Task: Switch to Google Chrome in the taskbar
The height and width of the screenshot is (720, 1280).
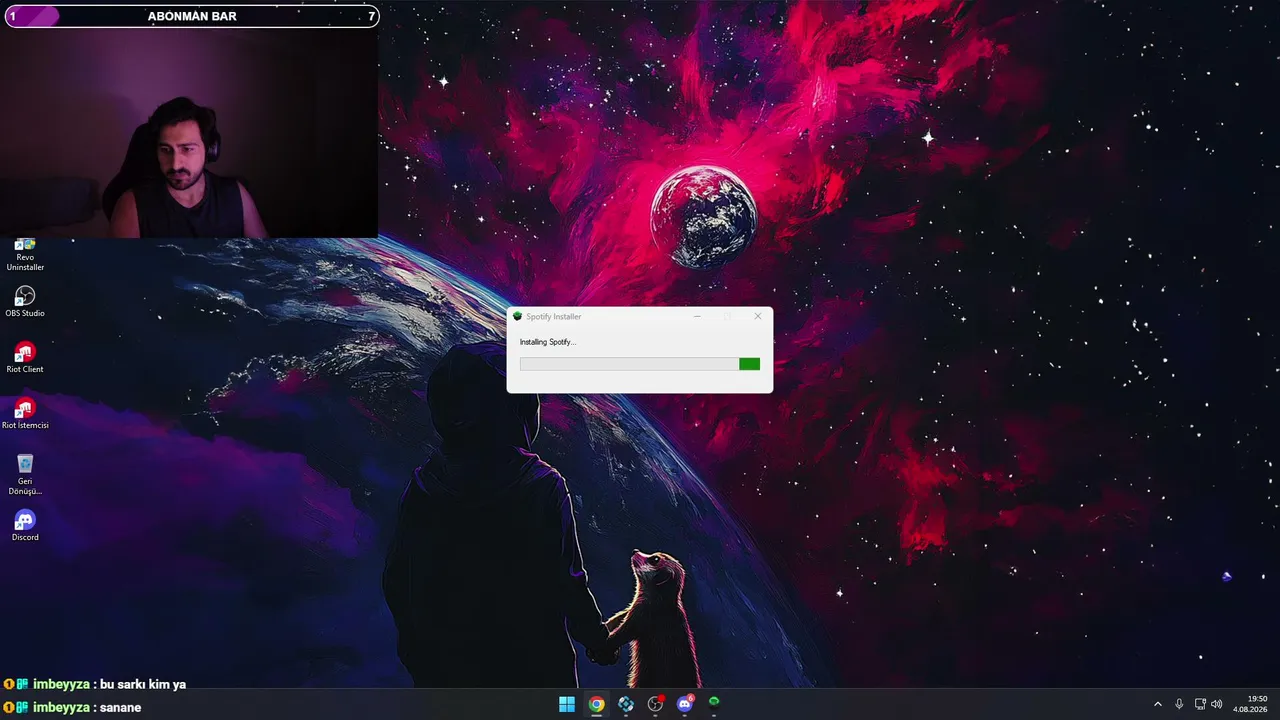Action: [596, 704]
